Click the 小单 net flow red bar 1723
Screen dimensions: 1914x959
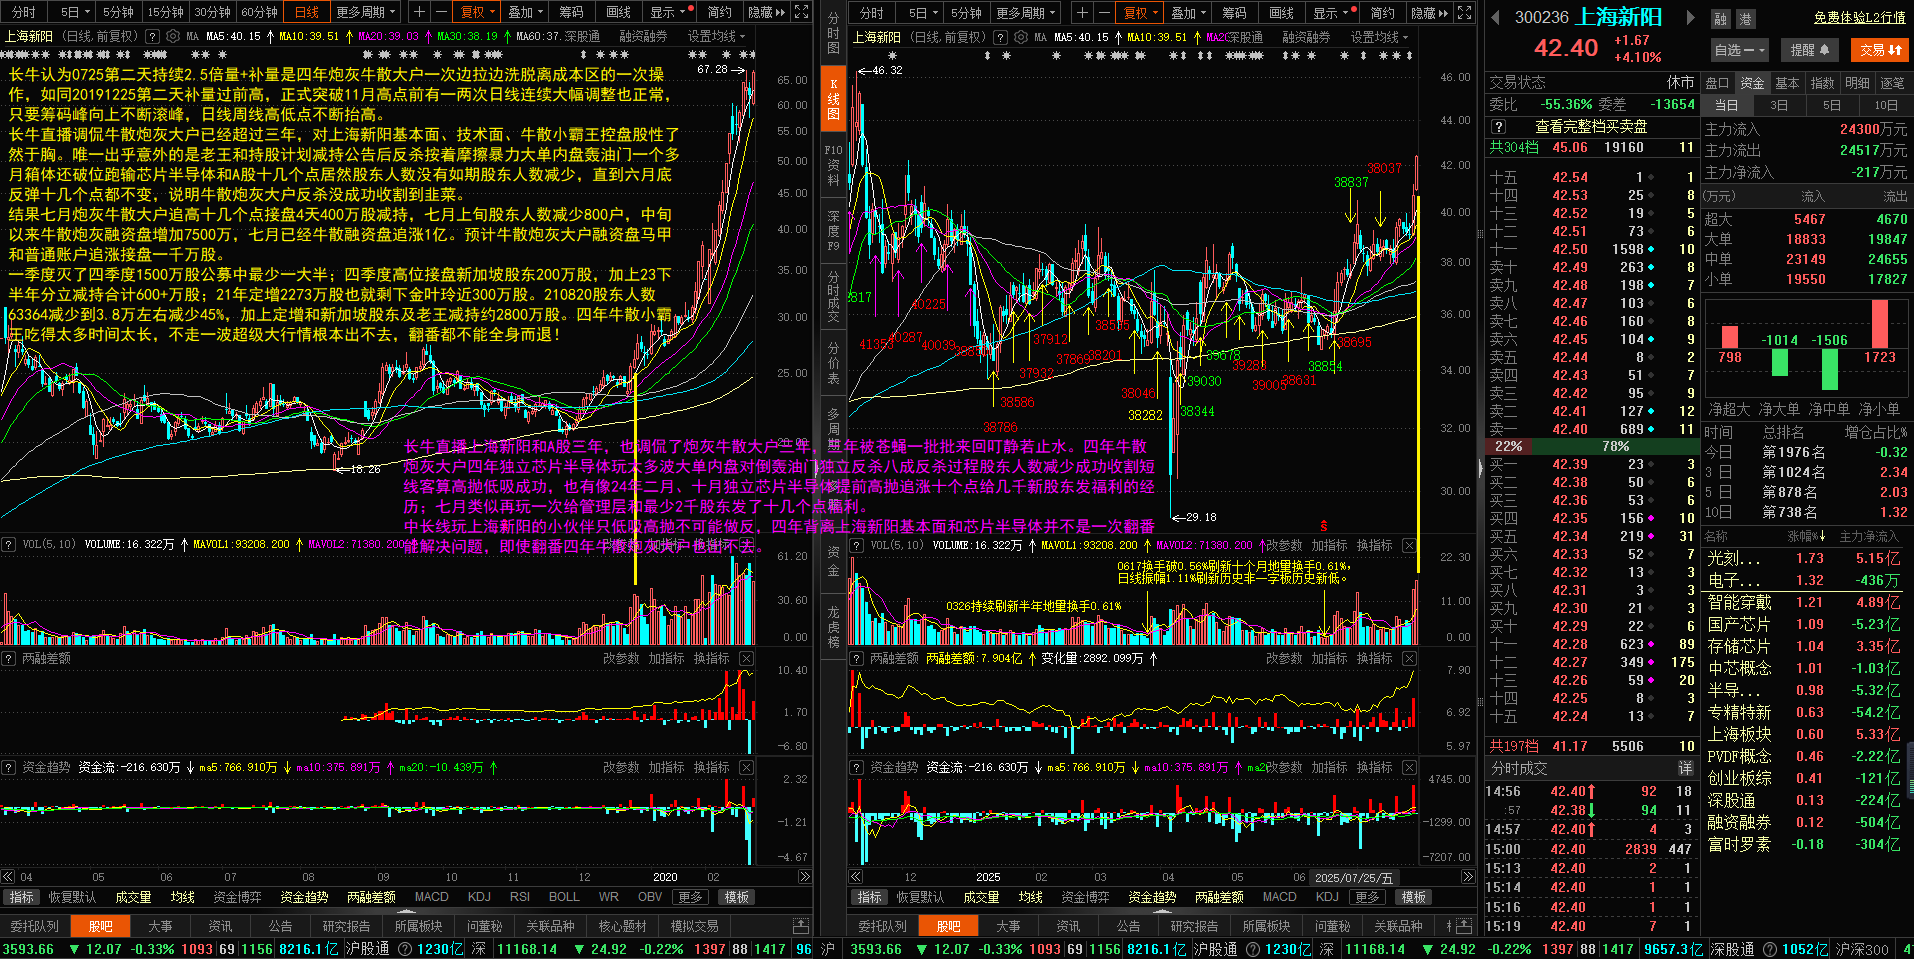tap(1880, 324)
